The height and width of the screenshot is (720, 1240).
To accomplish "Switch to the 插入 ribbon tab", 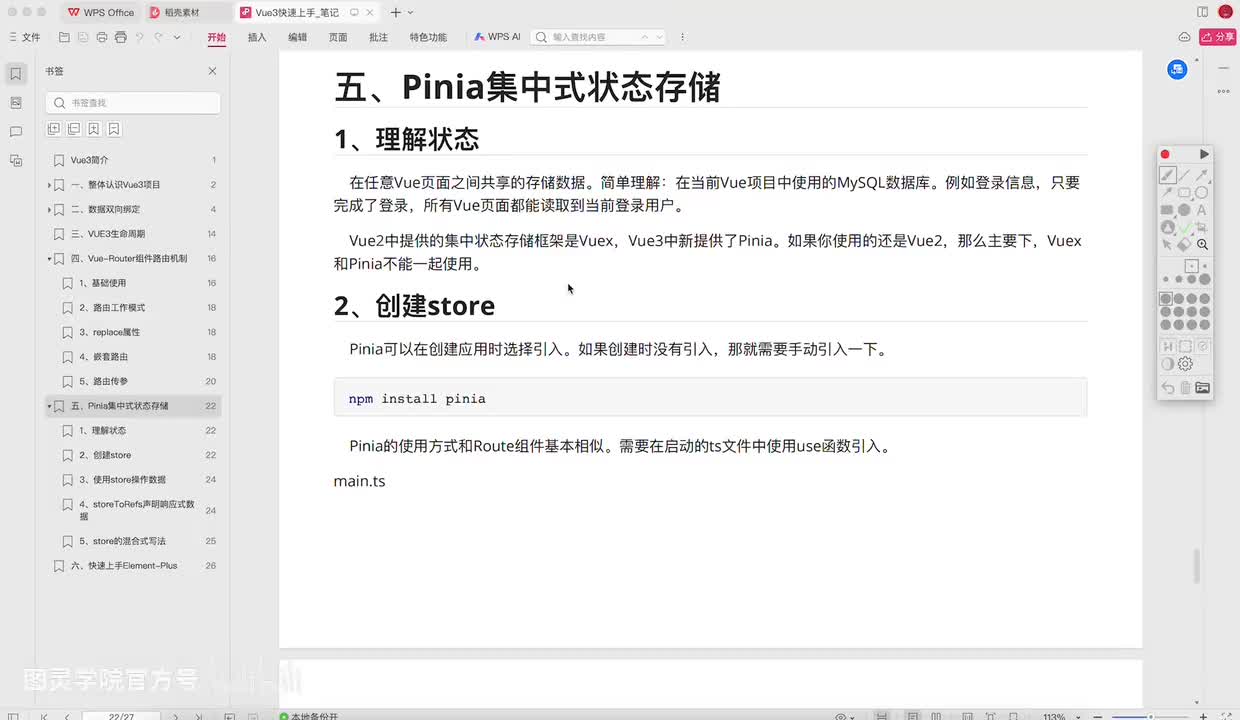I will tap(257, 37).
